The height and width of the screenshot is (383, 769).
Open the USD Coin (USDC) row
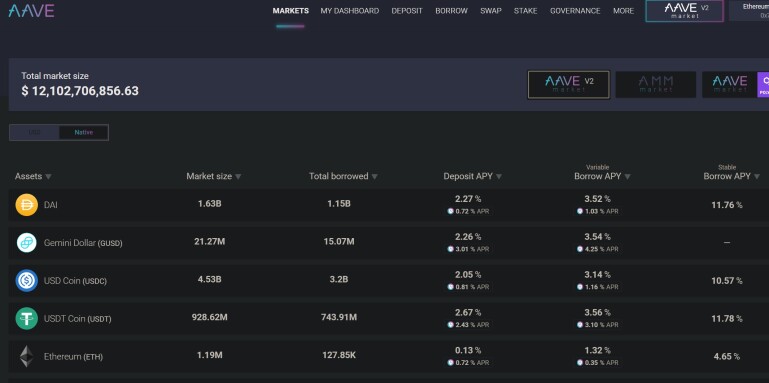tap(388, 281)
